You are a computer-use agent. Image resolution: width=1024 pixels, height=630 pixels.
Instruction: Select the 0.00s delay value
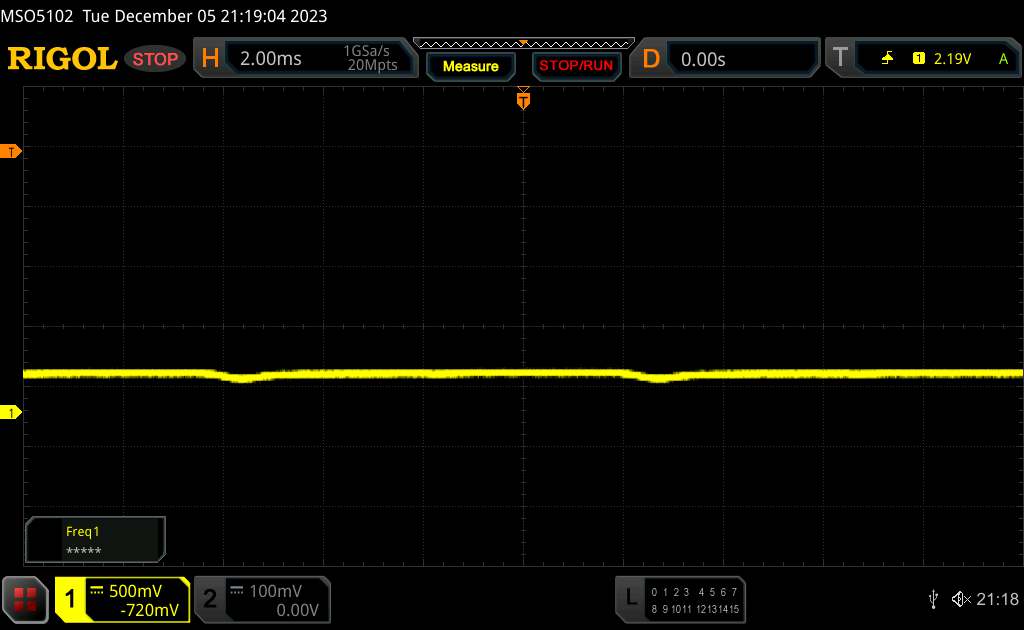pos(703,59)
